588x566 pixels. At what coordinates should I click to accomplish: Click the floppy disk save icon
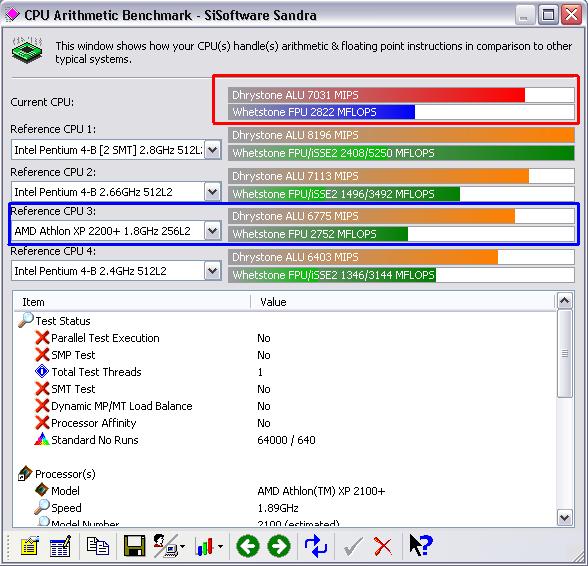pyautogui.click(x=135, y=546)
